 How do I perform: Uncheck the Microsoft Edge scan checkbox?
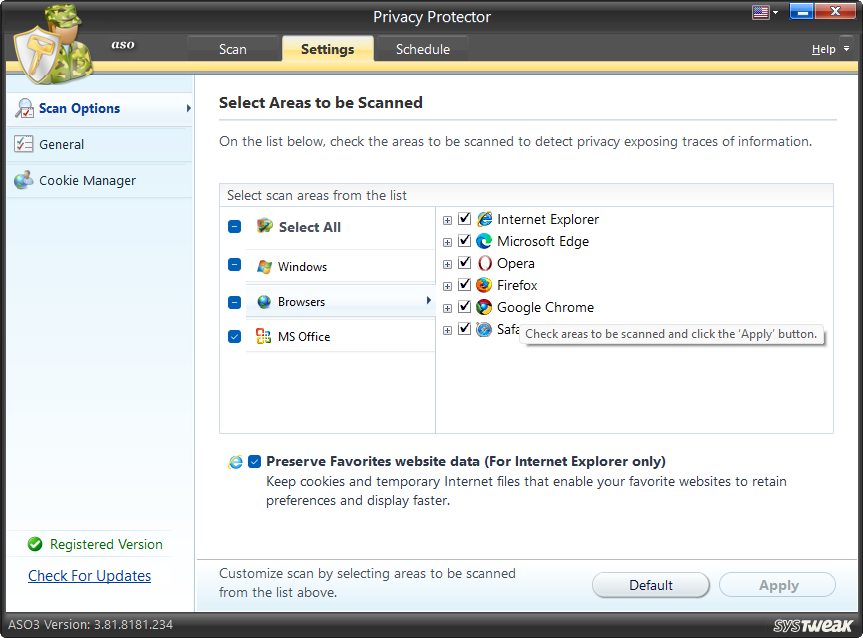464,241
